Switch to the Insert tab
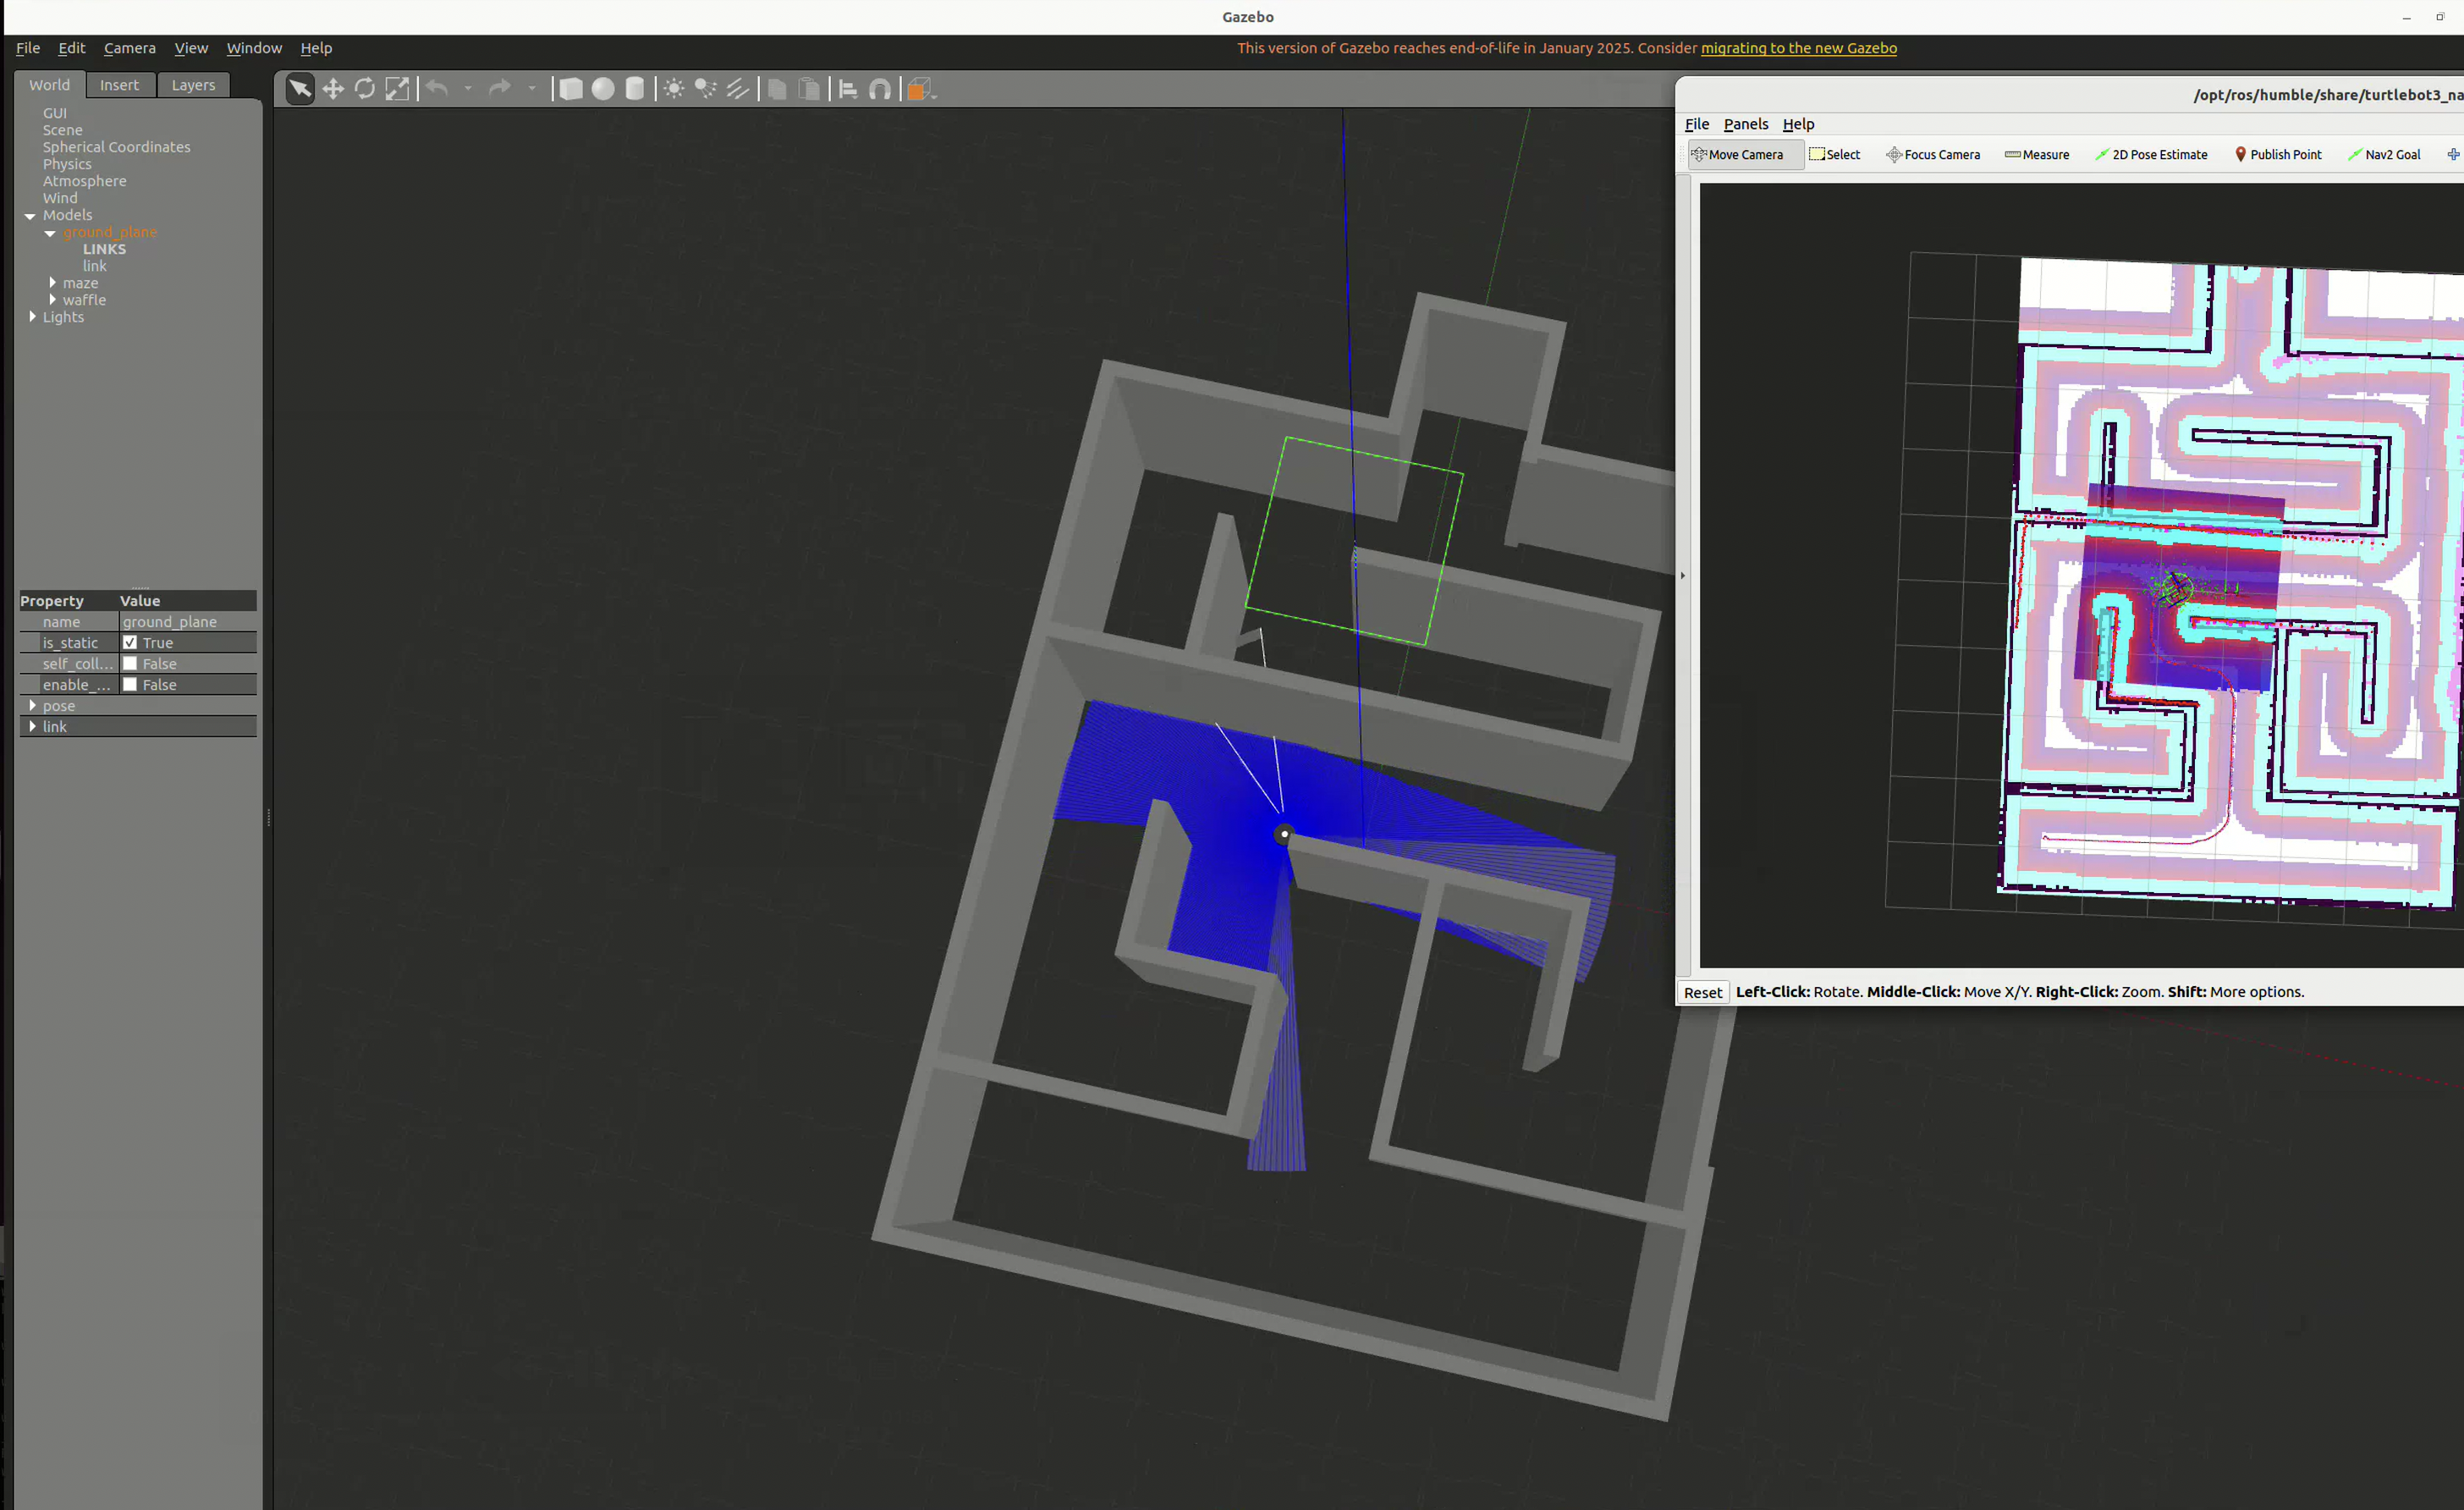 click(x=120, y=85)
